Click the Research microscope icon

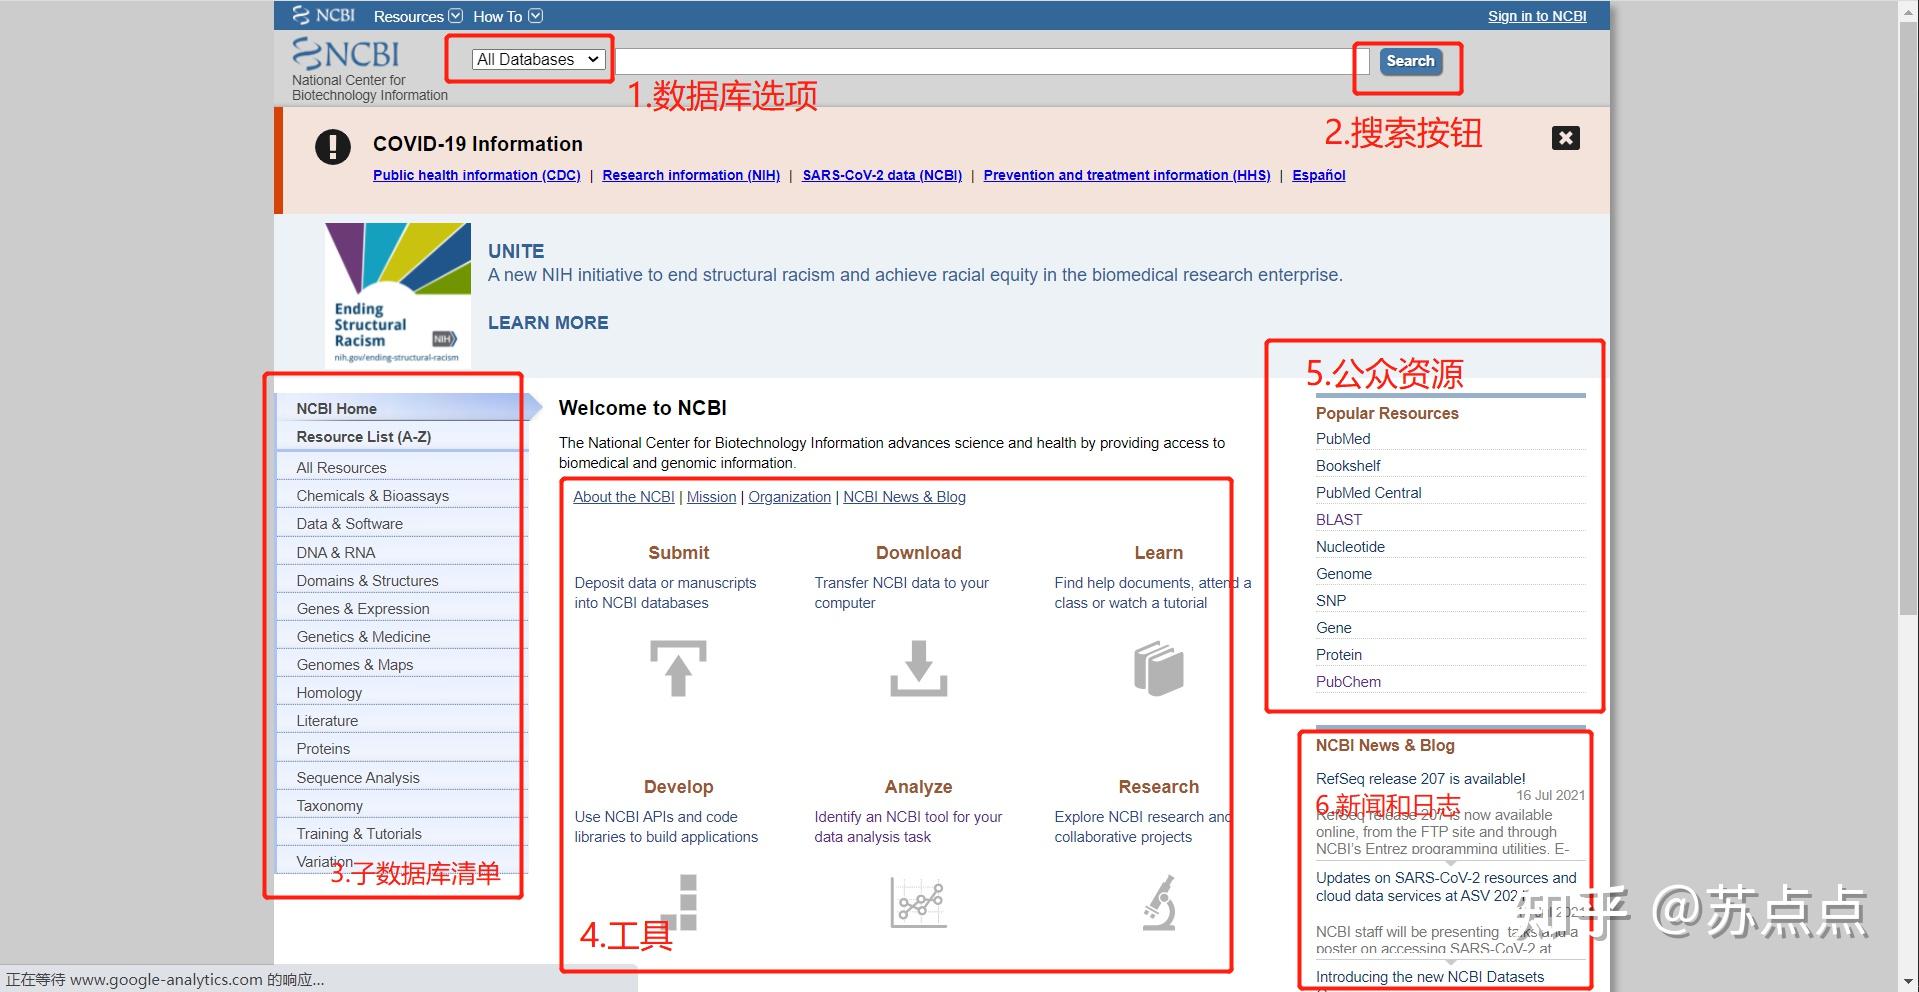[x=1158, y=902]
